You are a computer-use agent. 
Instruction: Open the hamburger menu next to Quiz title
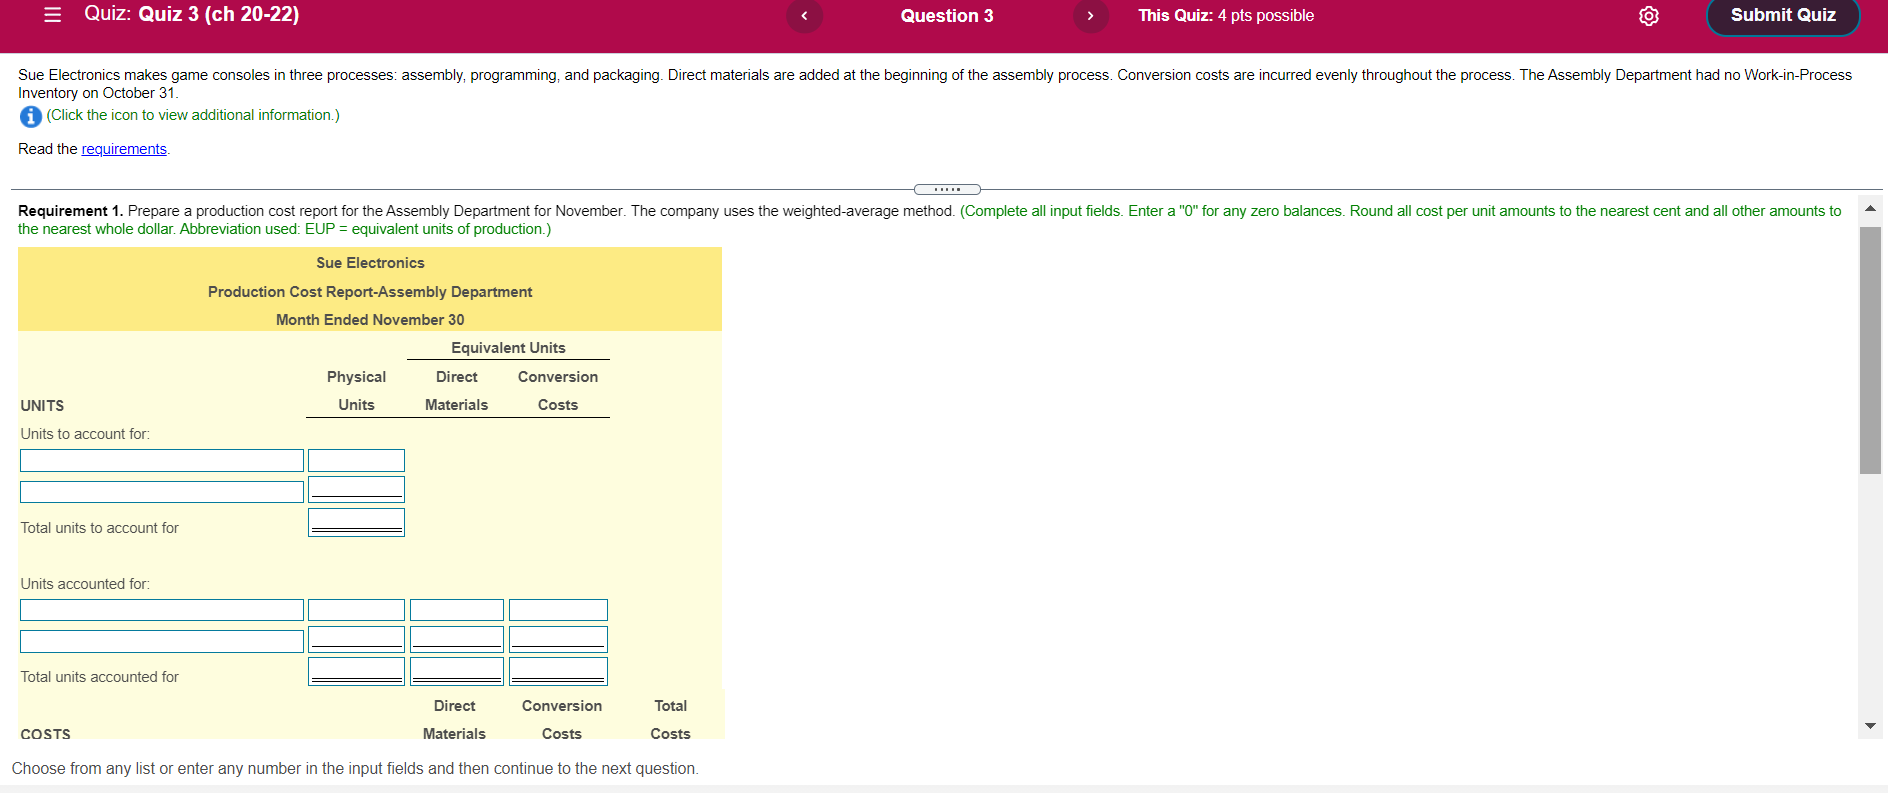53,15
